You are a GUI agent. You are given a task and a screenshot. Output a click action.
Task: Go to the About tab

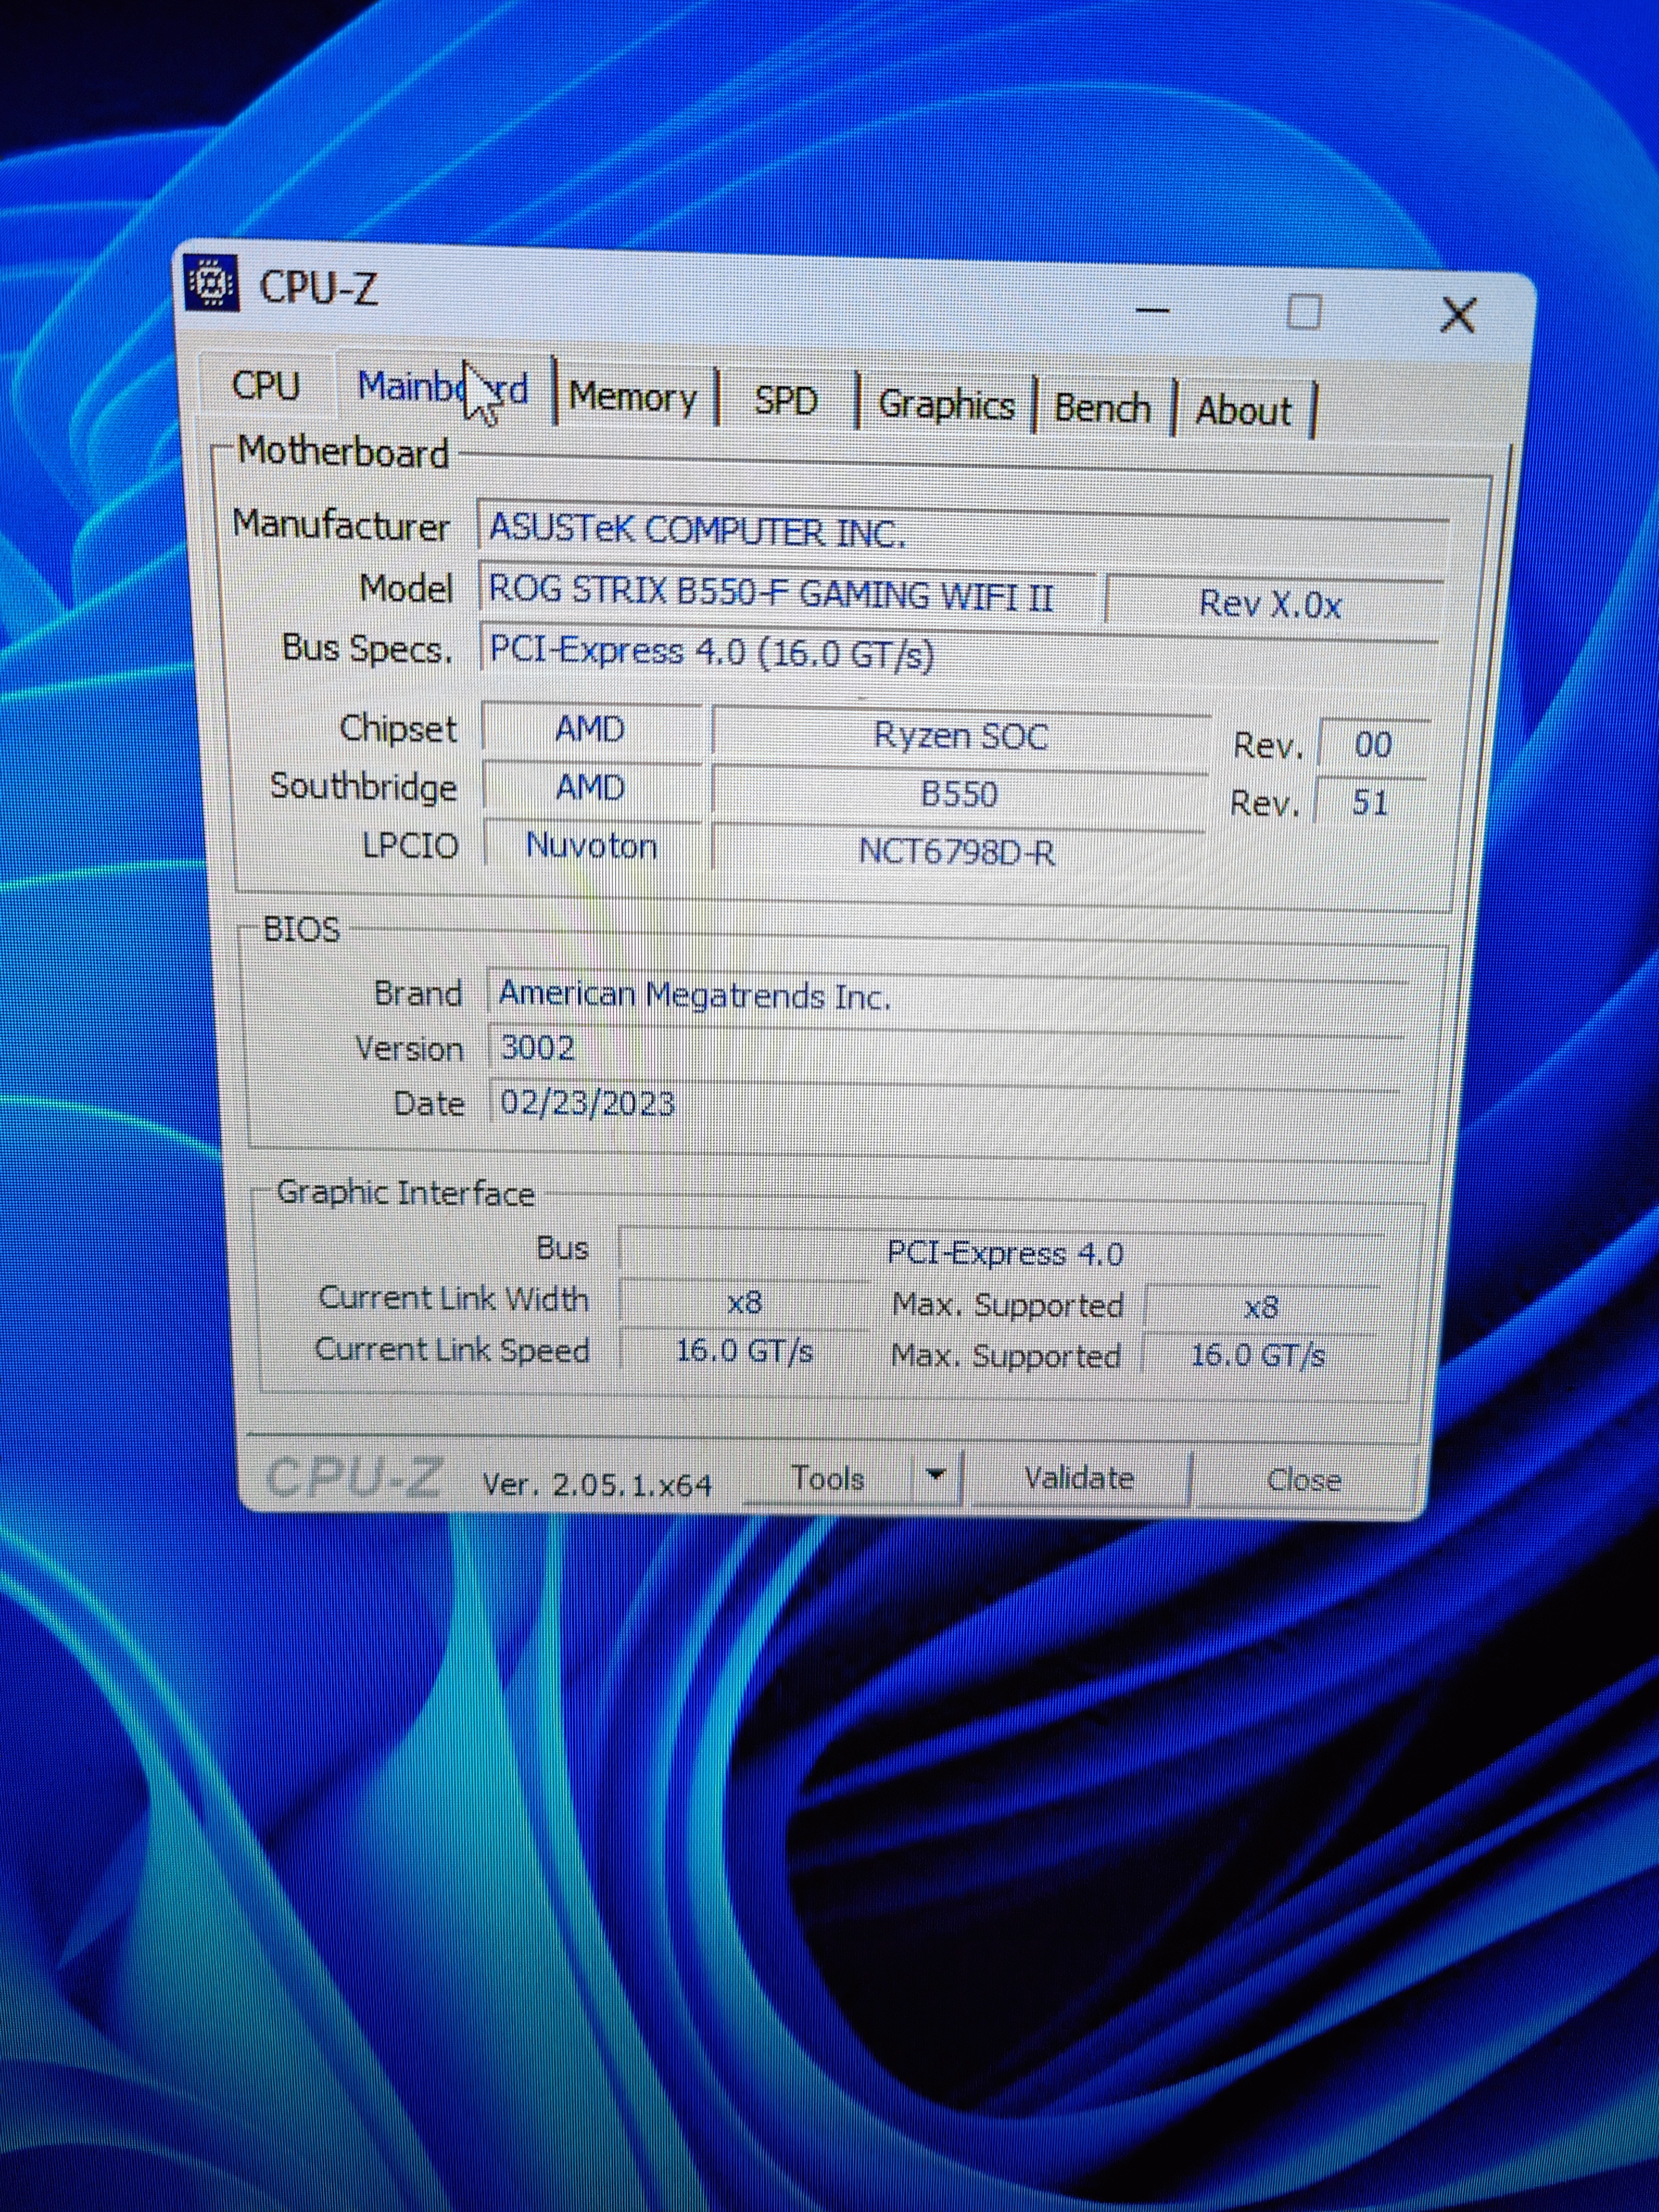[x=1243, y=411]
